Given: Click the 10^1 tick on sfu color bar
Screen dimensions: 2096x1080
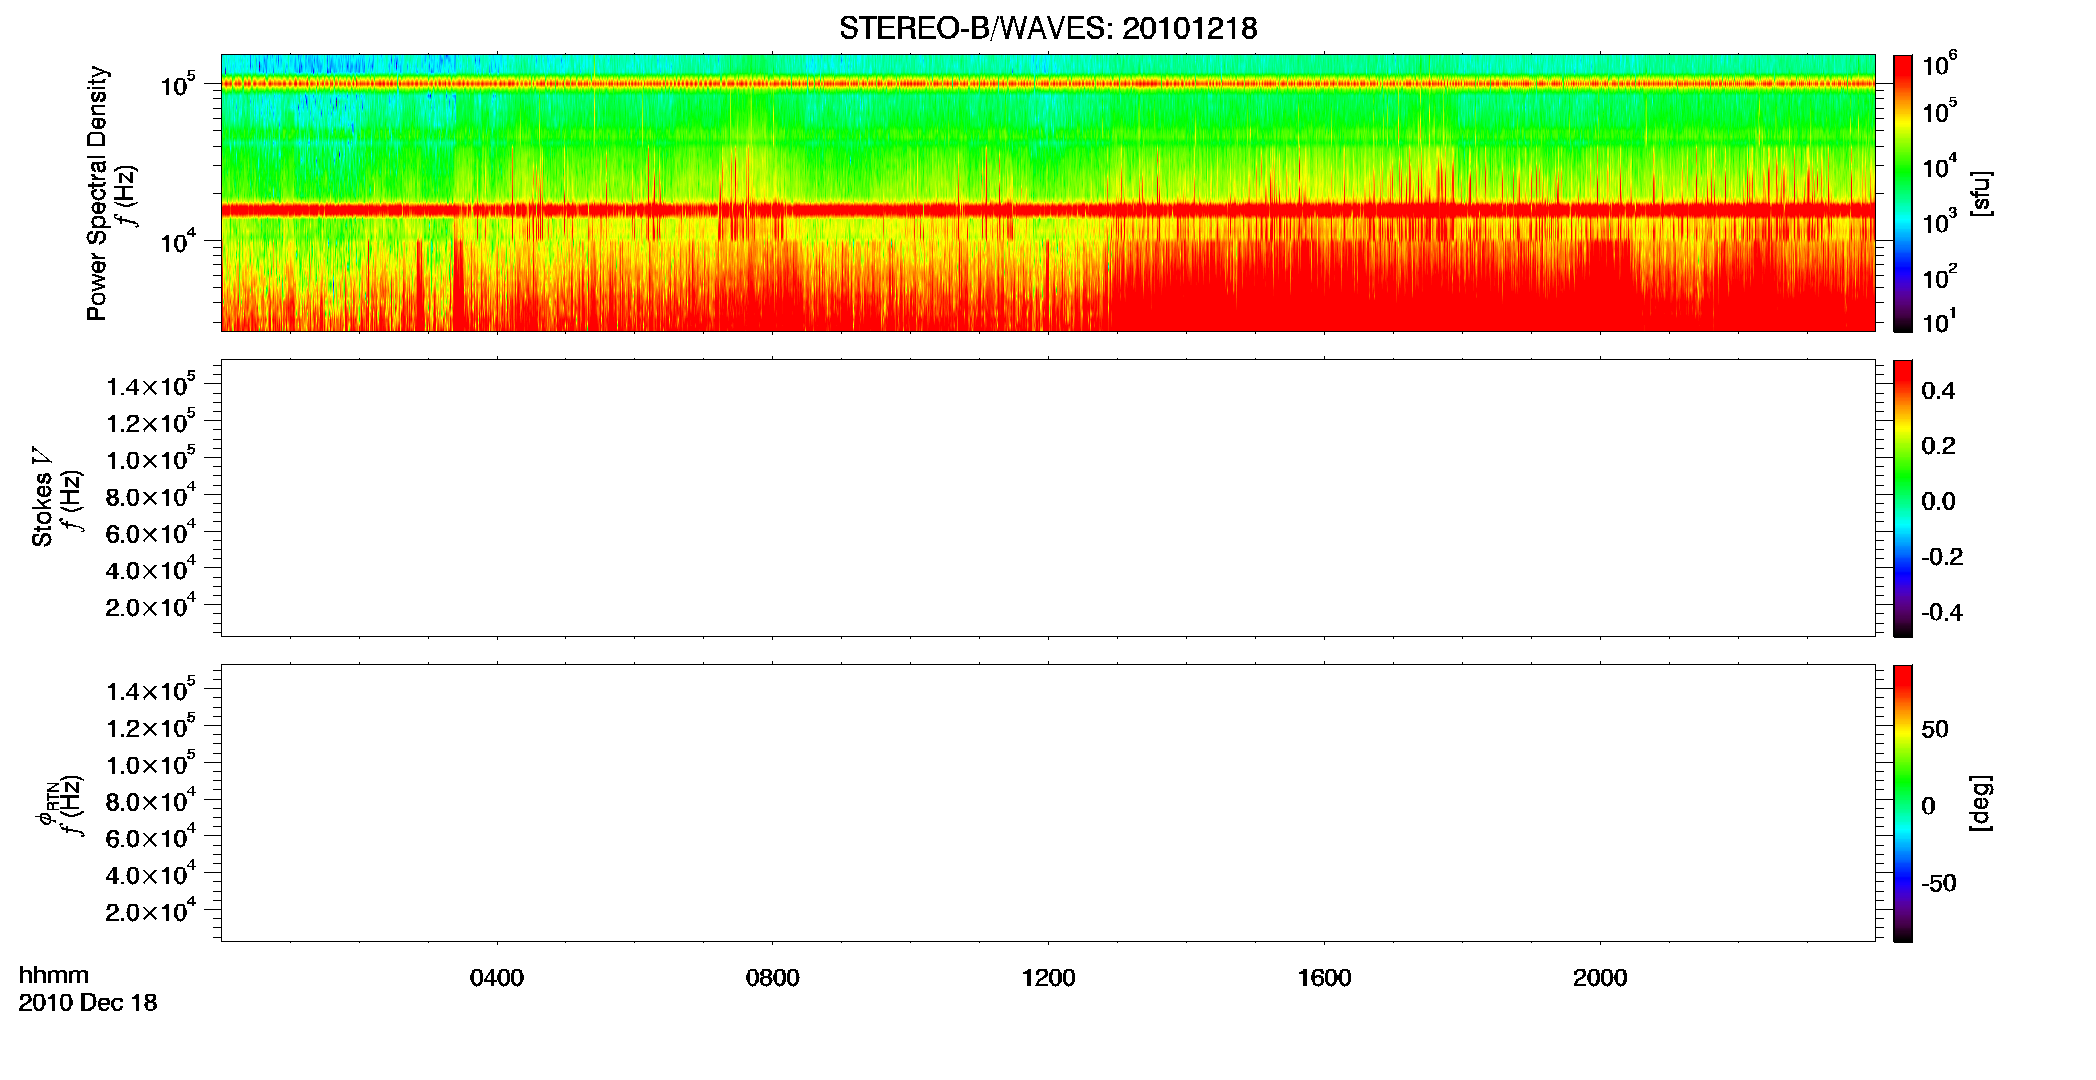Looking at the screenshot, I should 1939,322.
